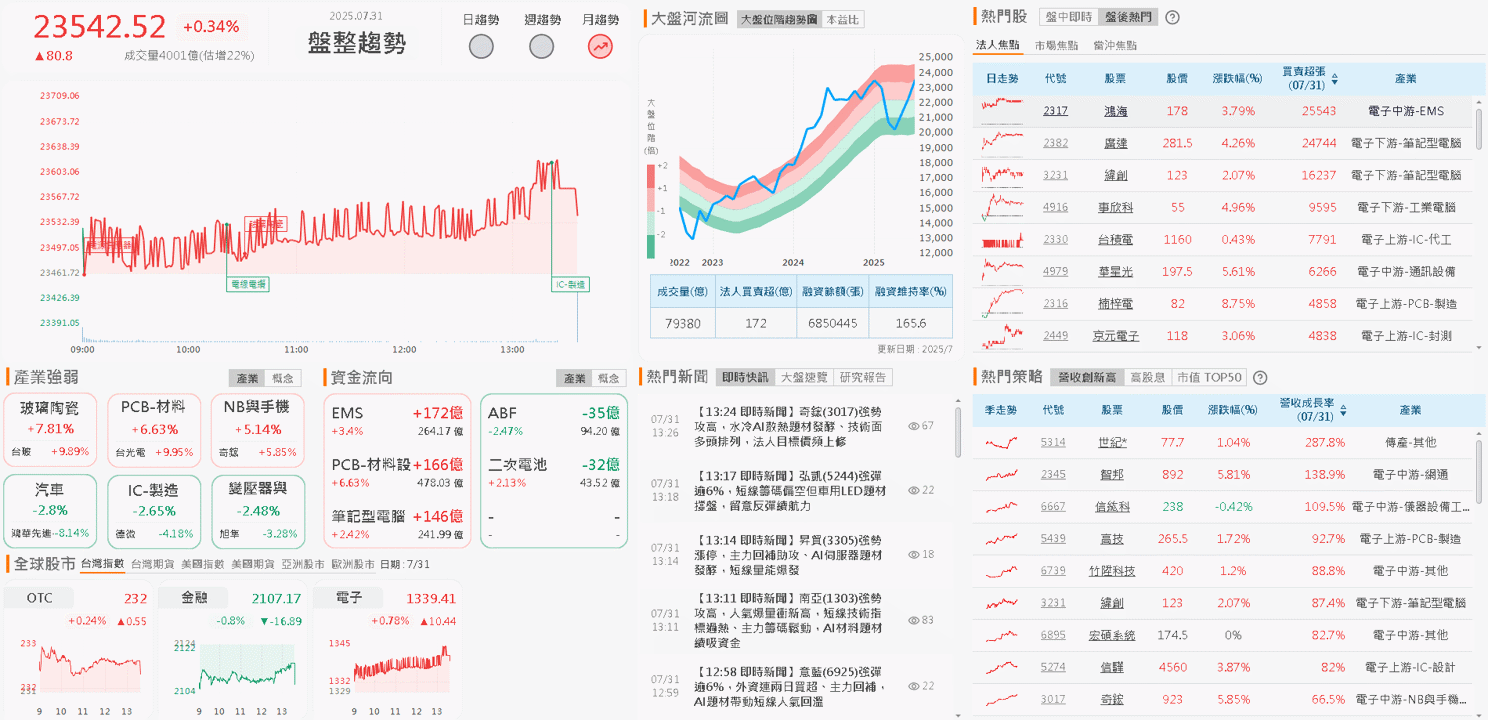Select 盤中即時 in 熱門股
This screenshot has height=720, width=1488.
click(x=1068, y=17)
